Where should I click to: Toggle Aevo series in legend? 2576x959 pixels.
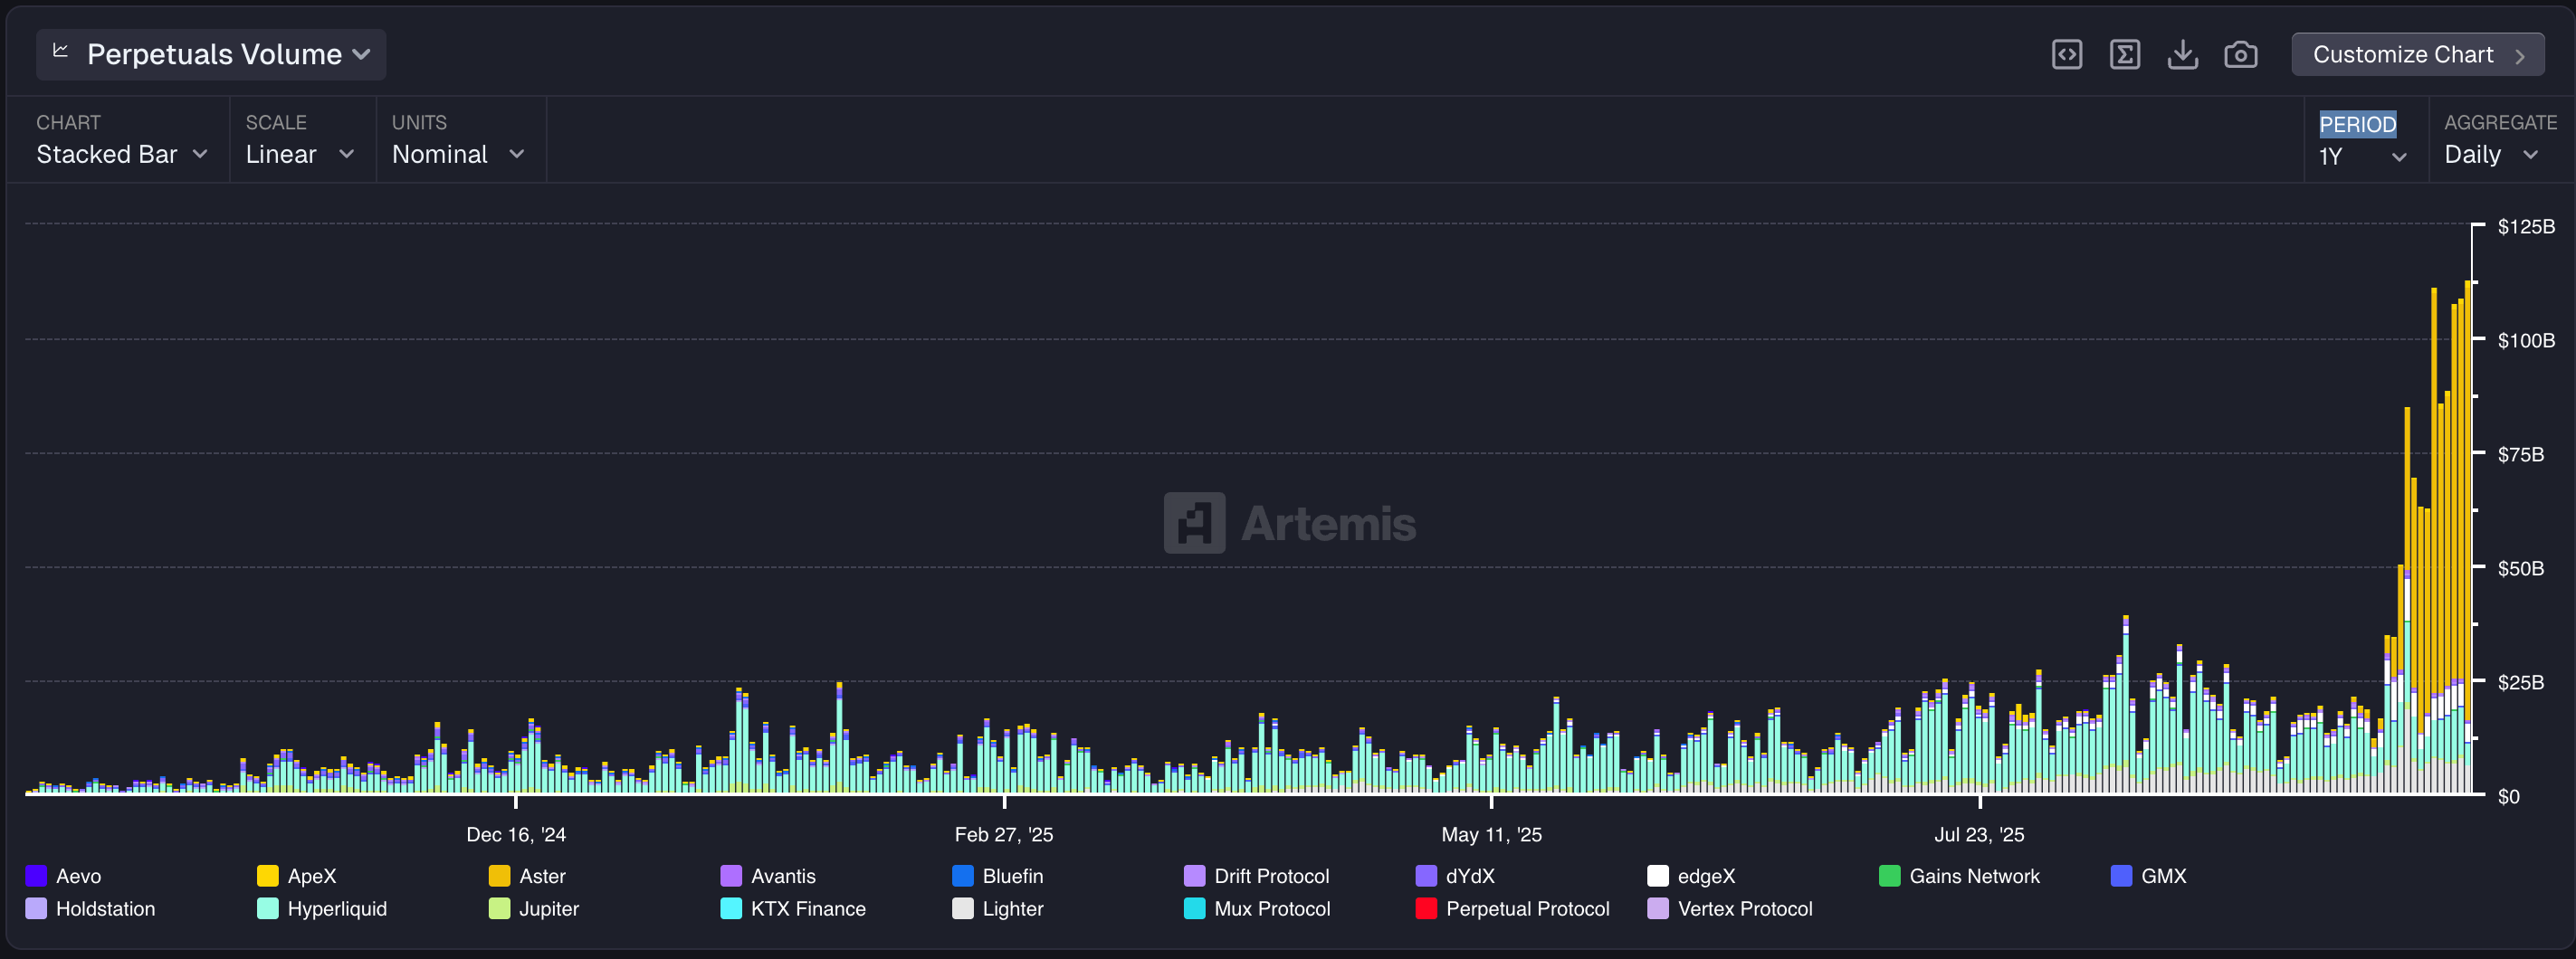click(x=63, y=876)
